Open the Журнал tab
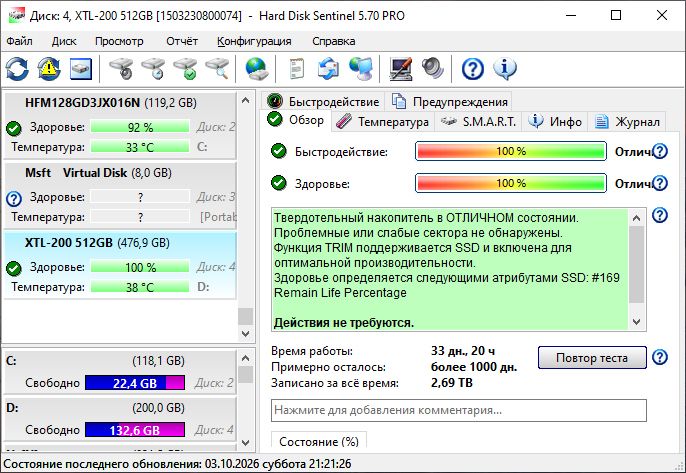Viewport: 686px width, 473px height. (x=627, y=122)
